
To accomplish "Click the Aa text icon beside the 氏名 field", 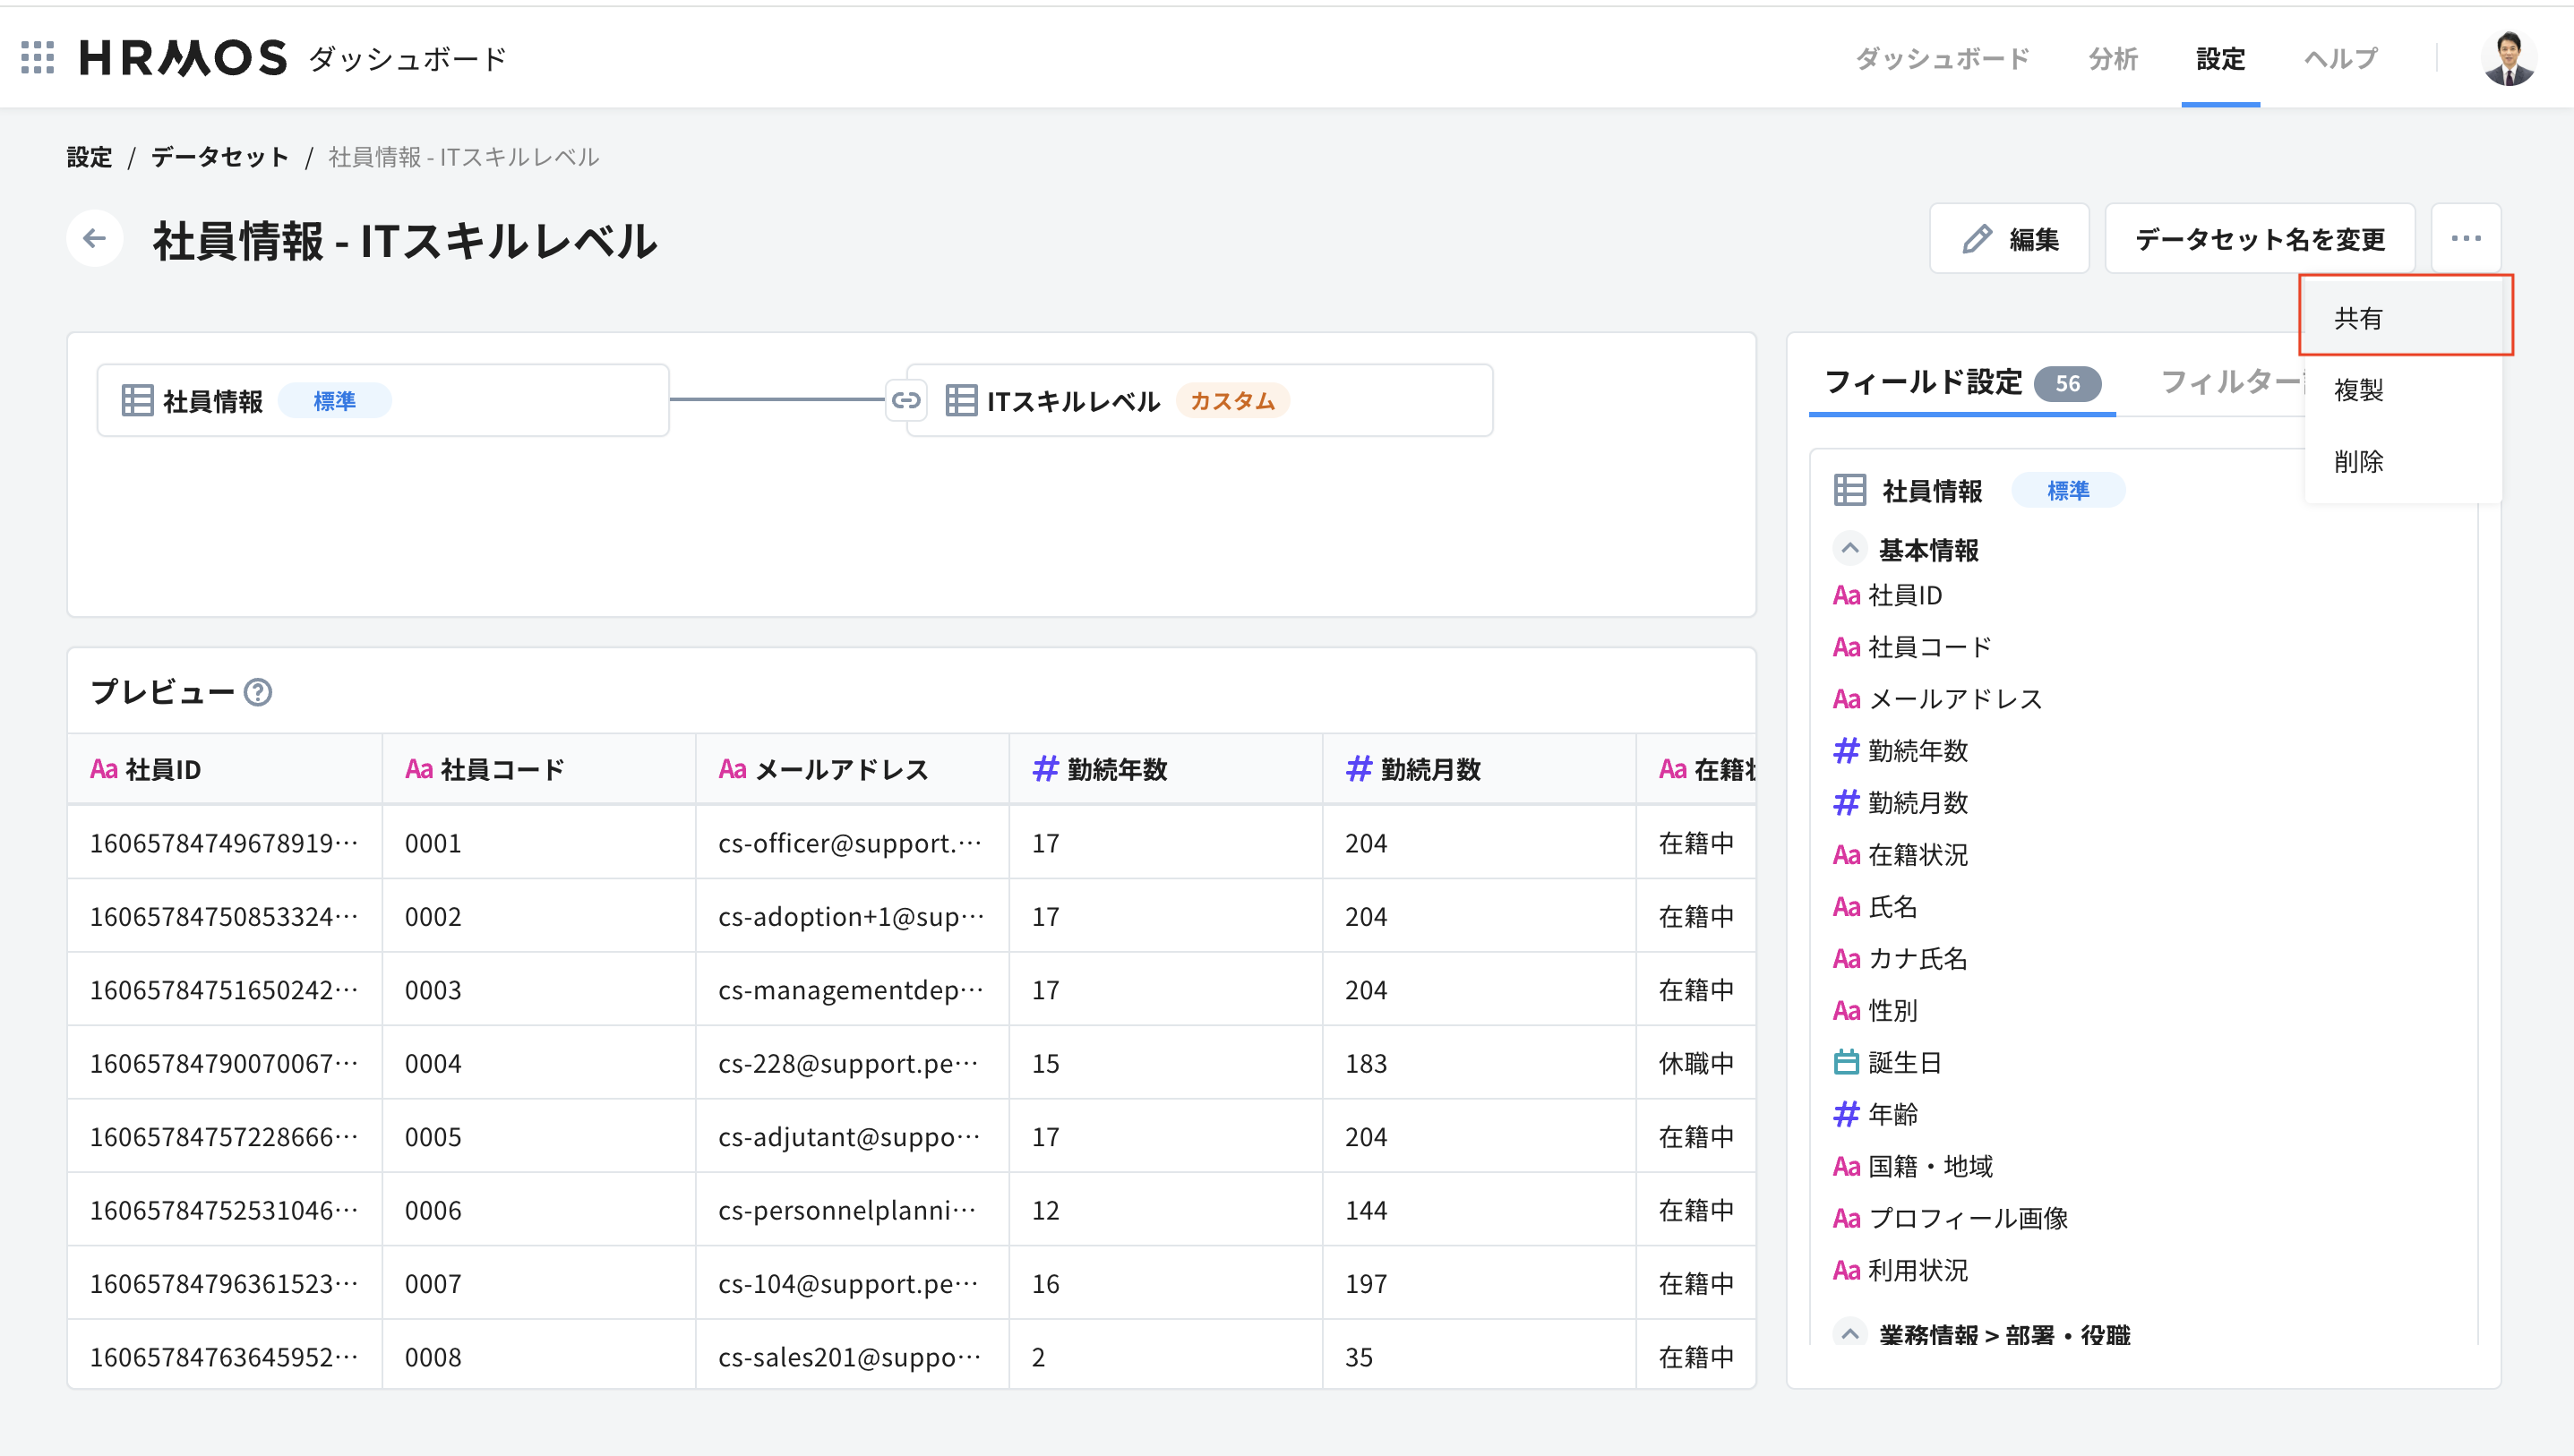I will click(1845, 906).
